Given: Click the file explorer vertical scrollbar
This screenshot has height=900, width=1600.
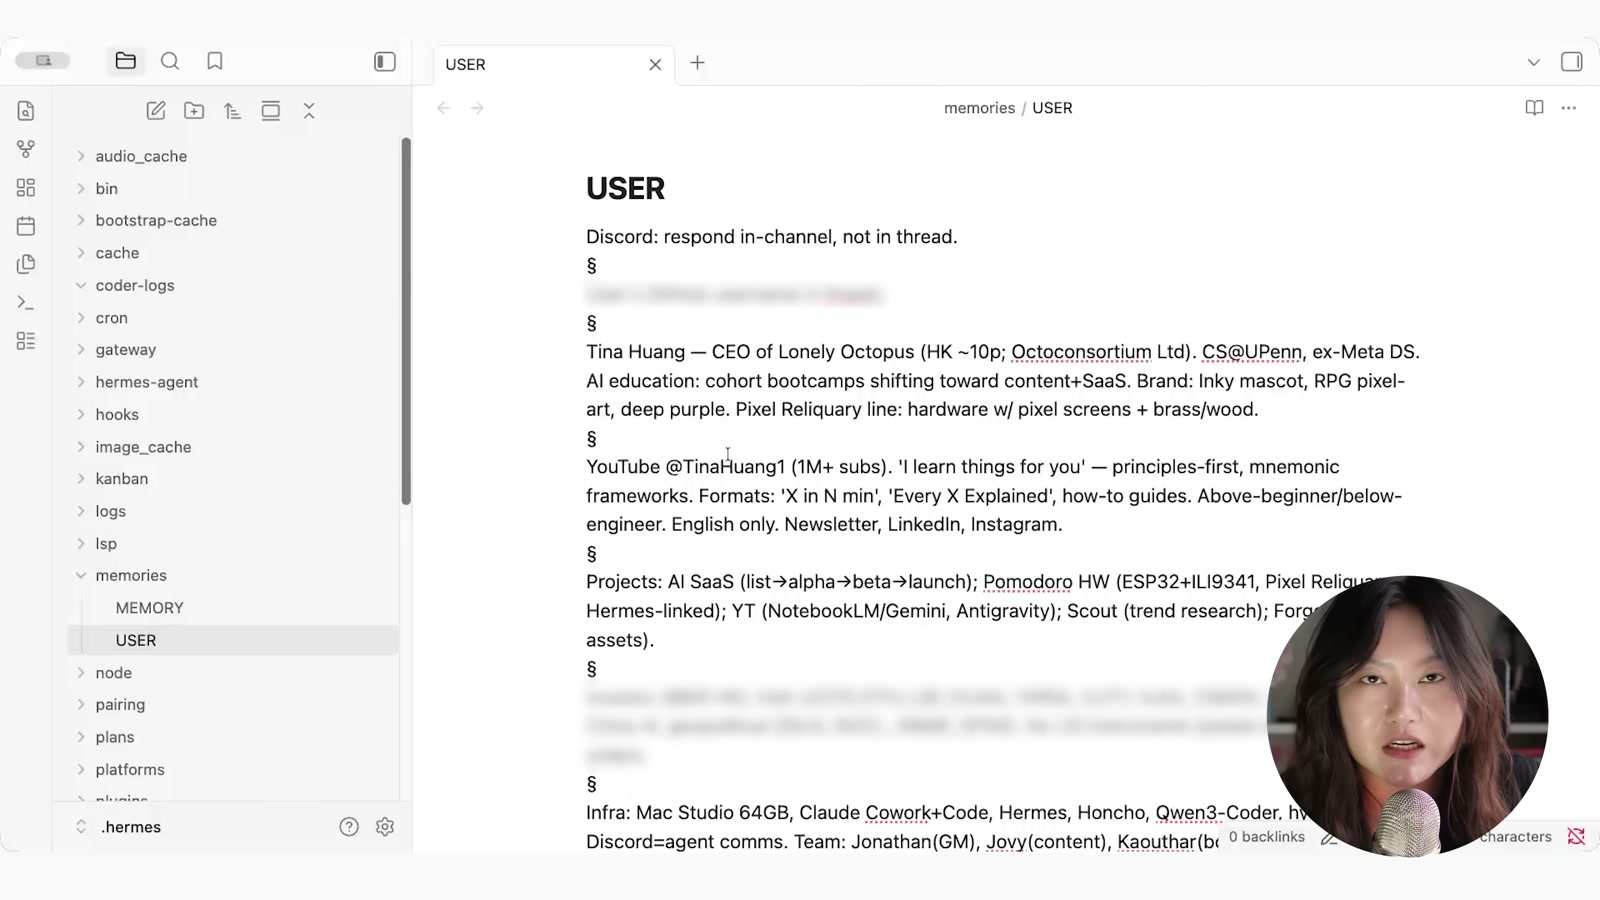Looking at the screenshot, I should [x=406, y=320].
